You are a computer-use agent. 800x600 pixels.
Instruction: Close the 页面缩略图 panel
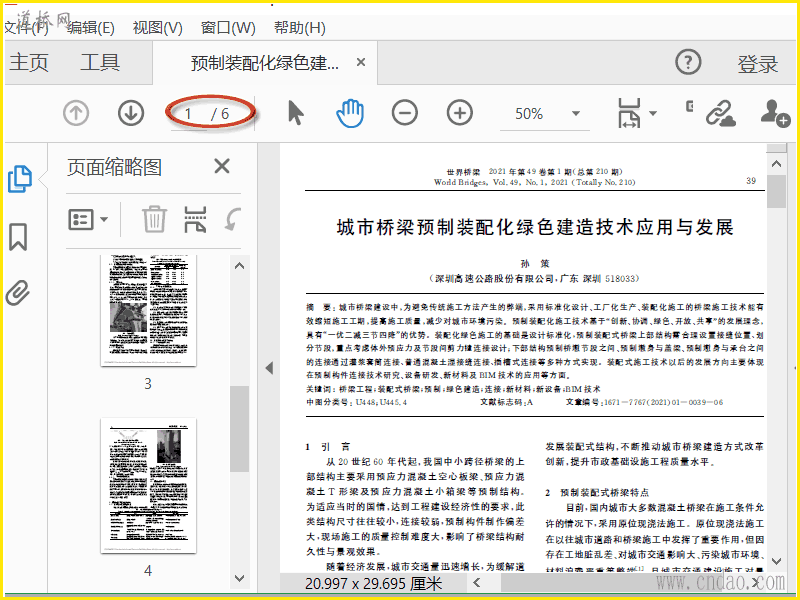(x=222, y=166)
